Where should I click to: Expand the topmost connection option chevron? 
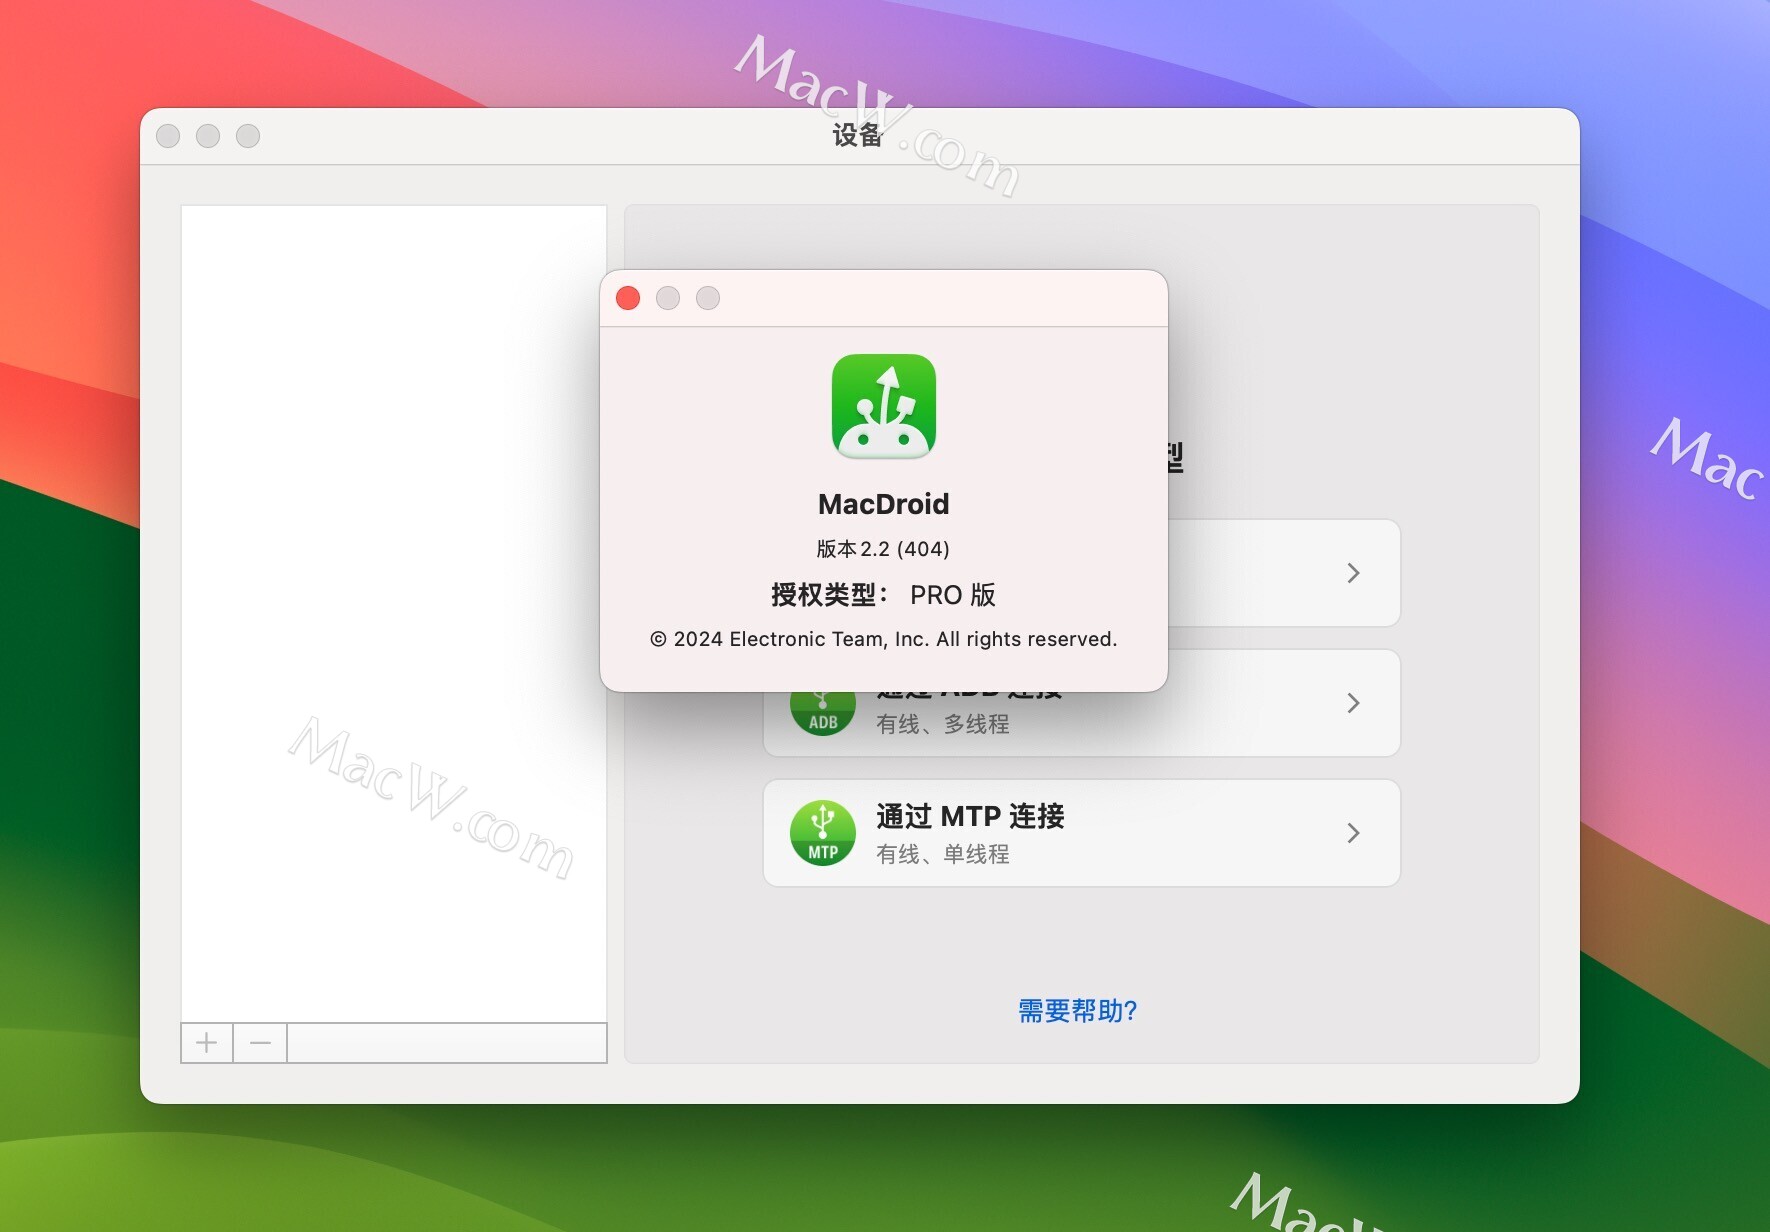pos(1354,573)
